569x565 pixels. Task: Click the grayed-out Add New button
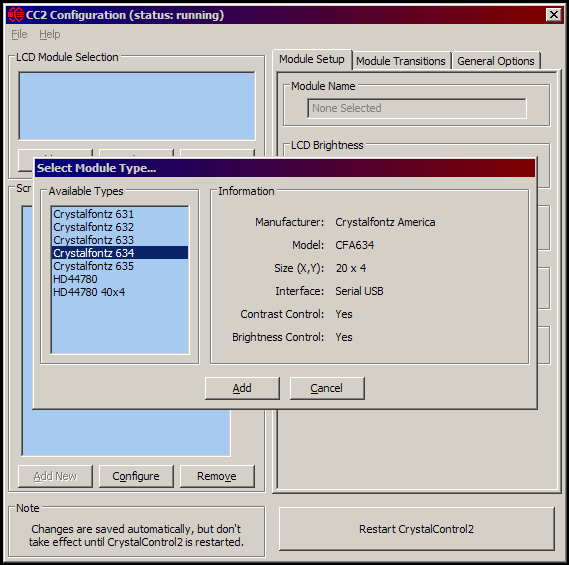click(55, 476)
